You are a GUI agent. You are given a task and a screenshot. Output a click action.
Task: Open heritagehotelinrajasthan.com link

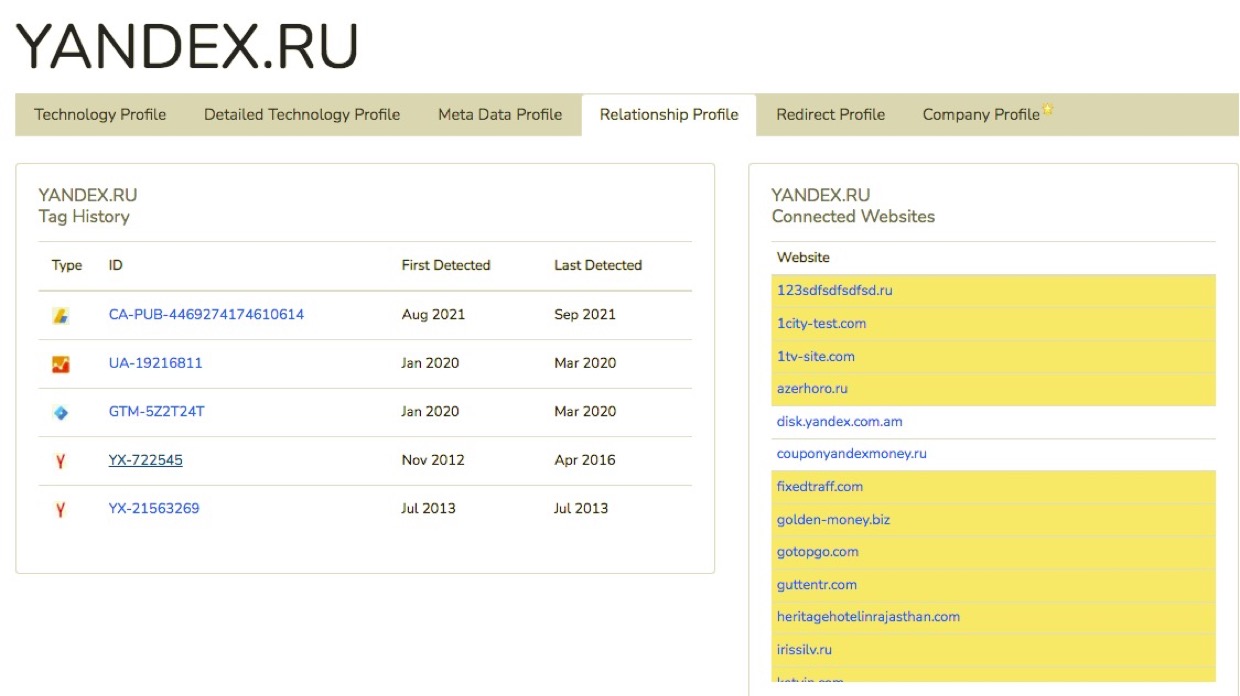[x=868, y=617]
